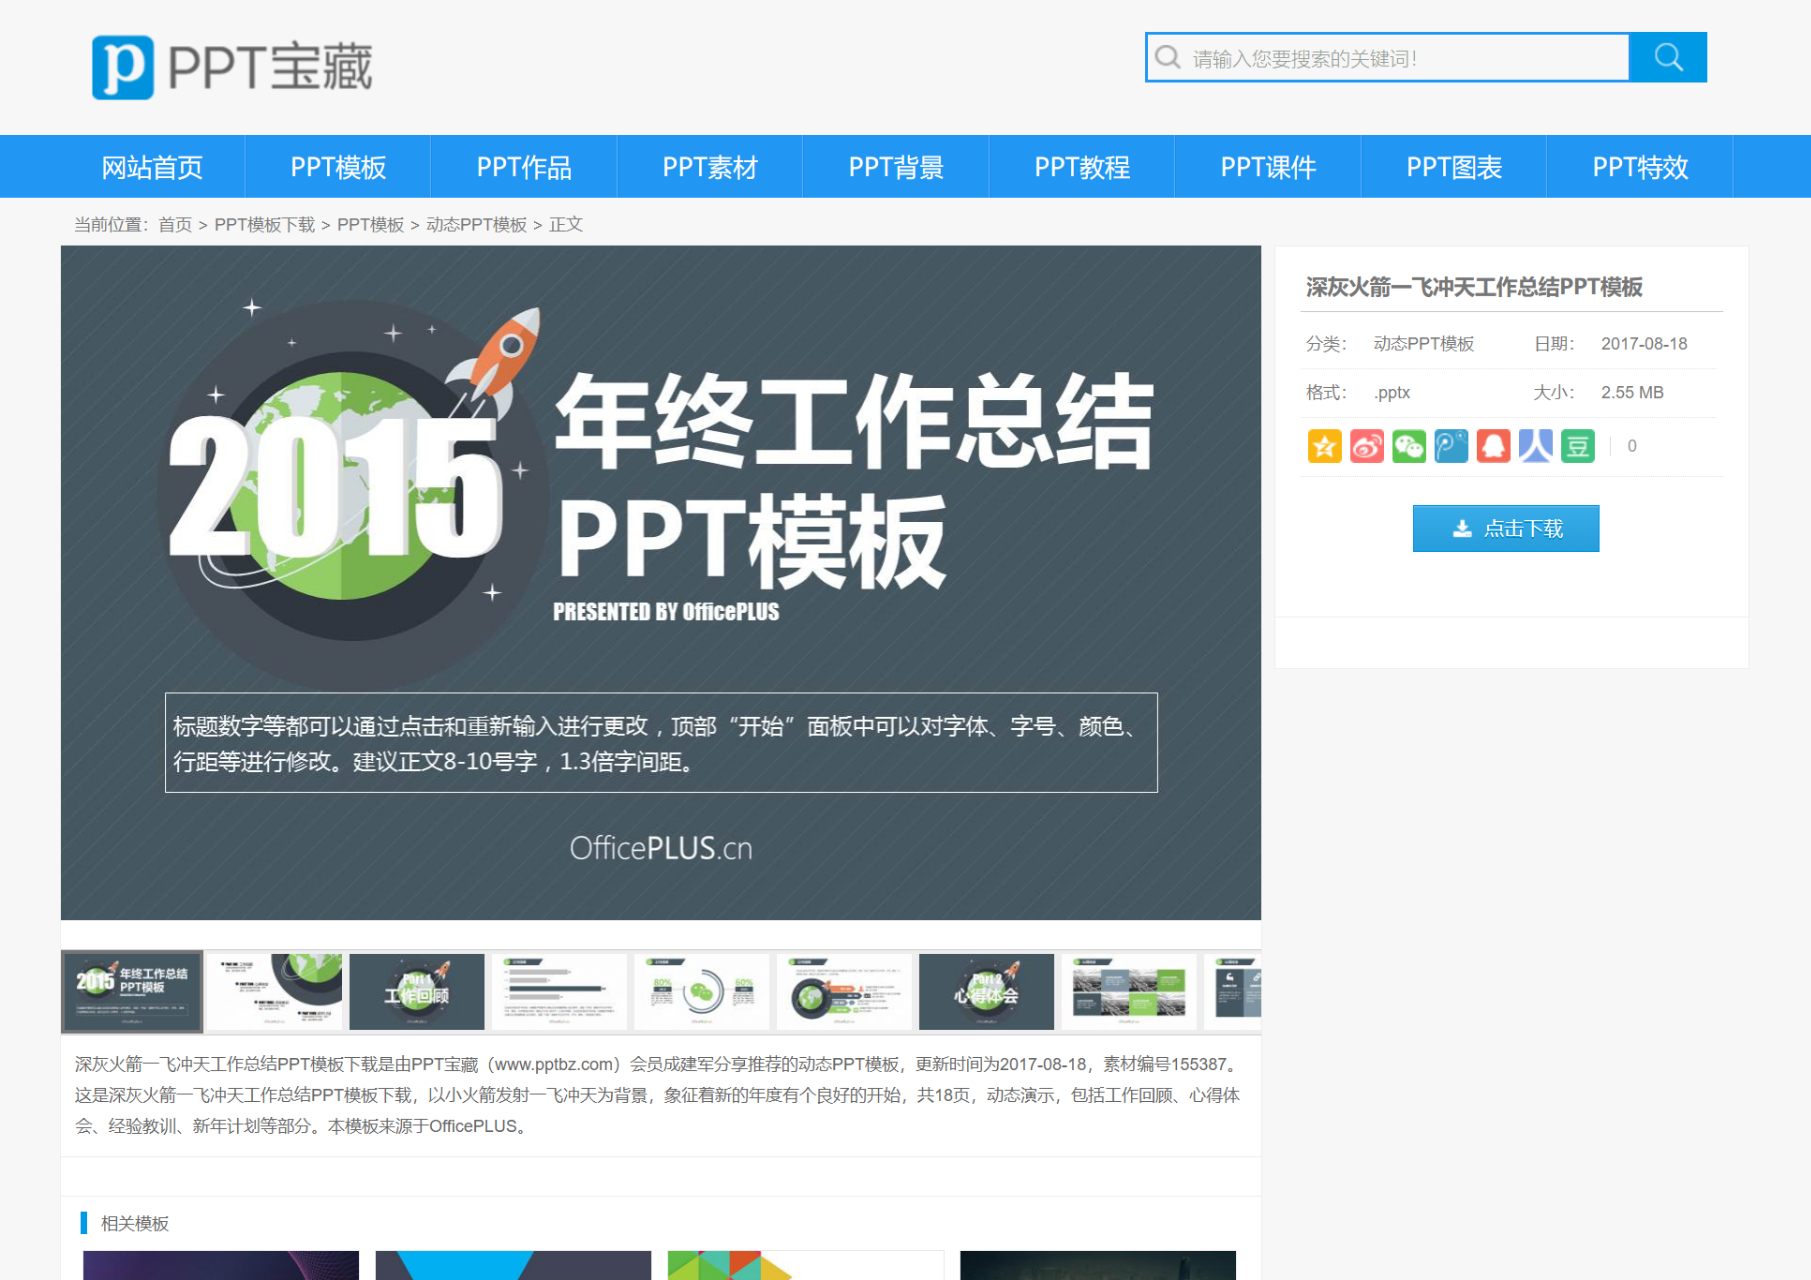Click the blue search magnifier button

coord(1668,58)
